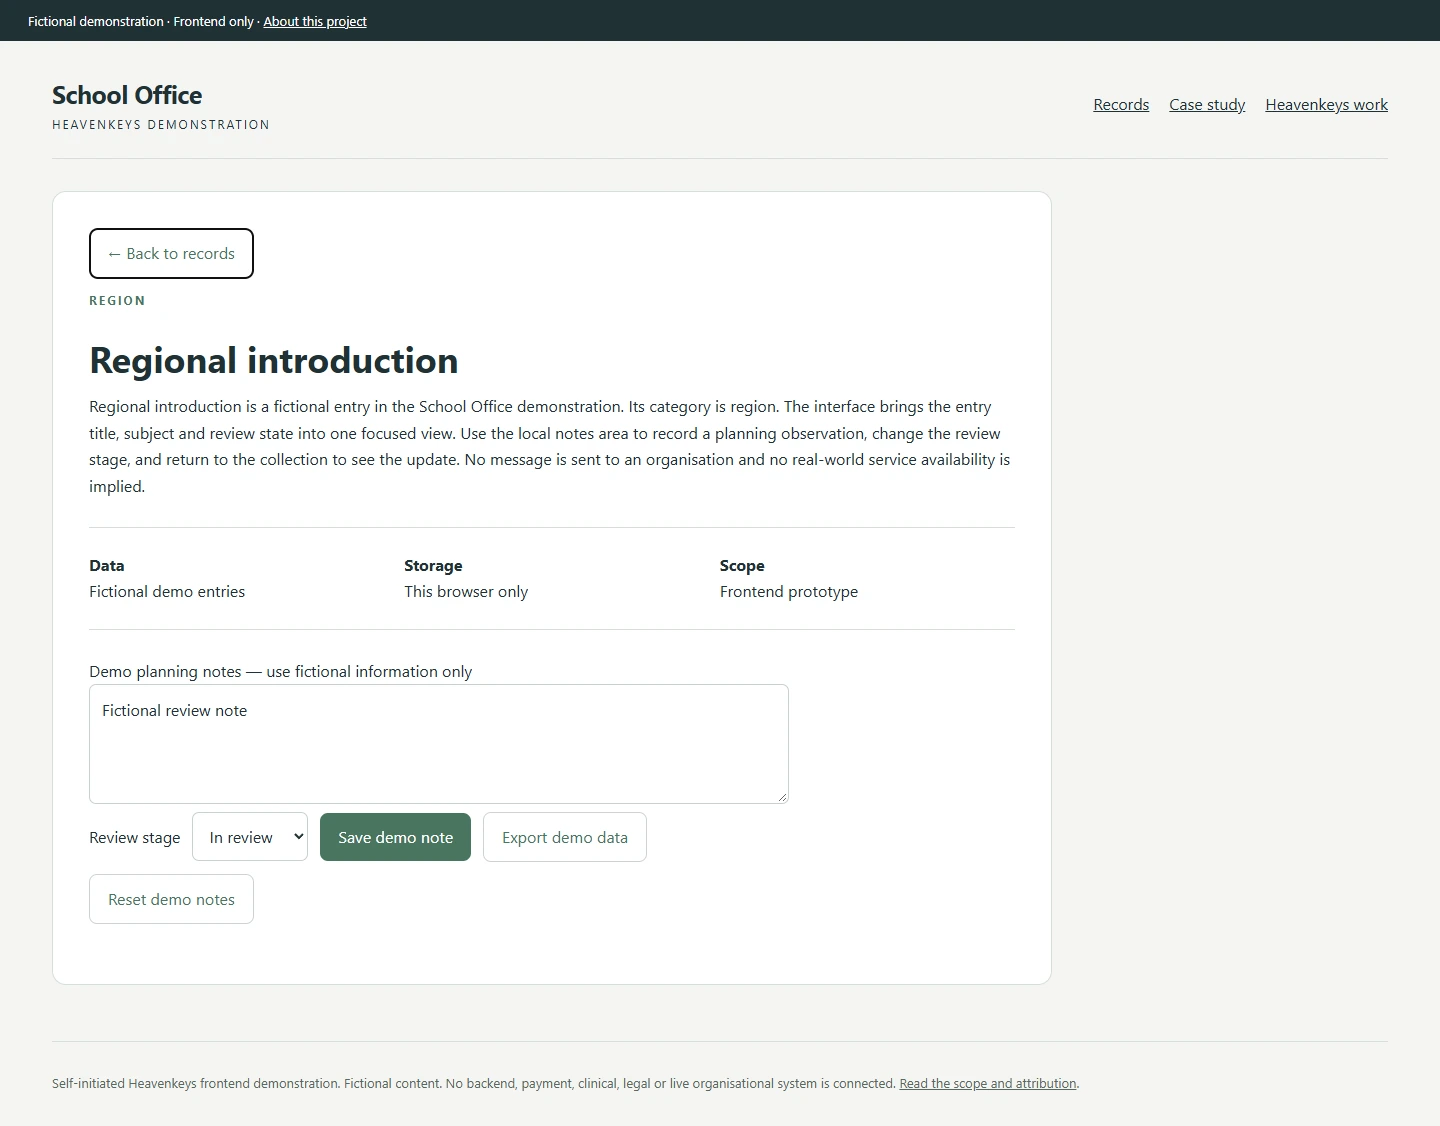The height and width of the screenshot is (1126, 1440).
Task: Click the 'REGION' category label
Action: (x=117, y=301)
